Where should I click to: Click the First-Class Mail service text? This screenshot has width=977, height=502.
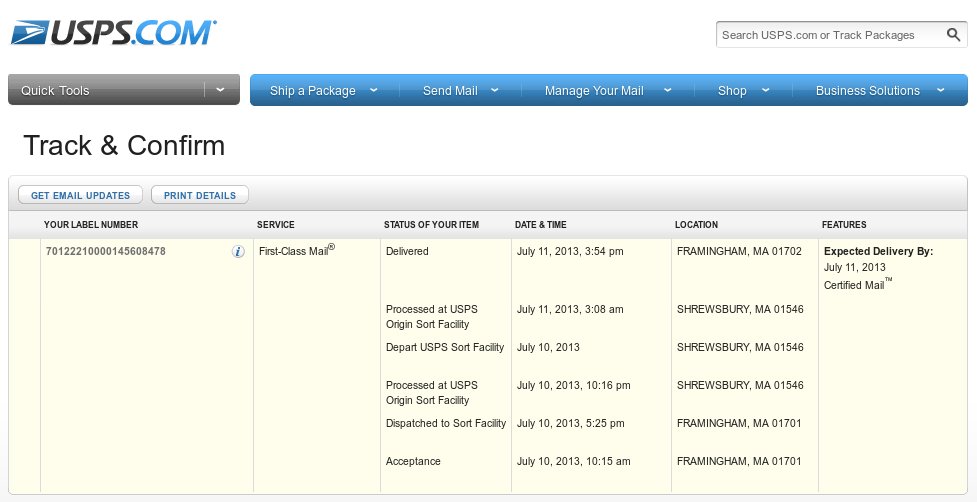tap(297, 251)
